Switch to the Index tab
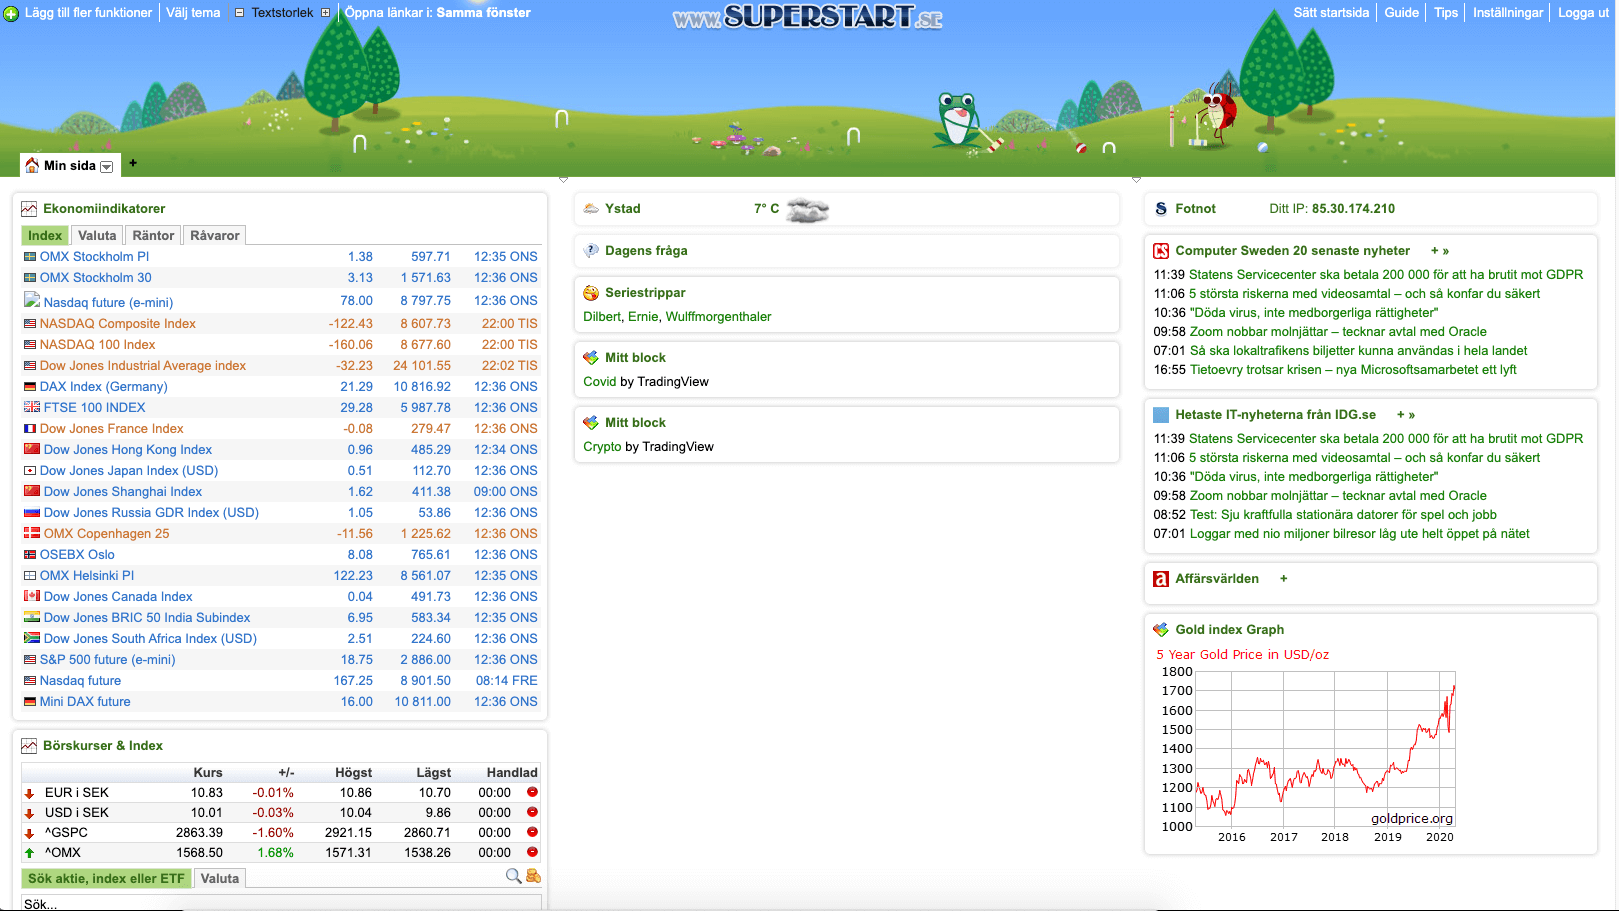 coord(45,236)
